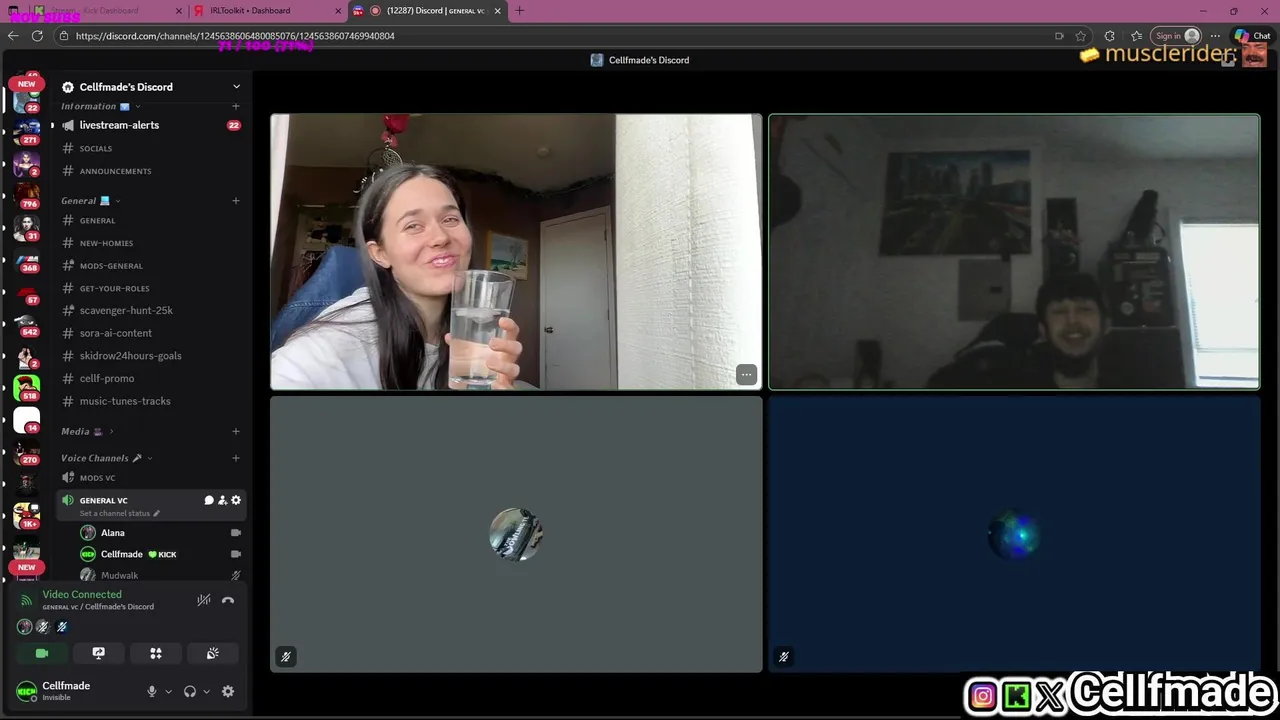Open the socials channel
The width and height of the screenshot is (1280, 720).
pos(150,148)
